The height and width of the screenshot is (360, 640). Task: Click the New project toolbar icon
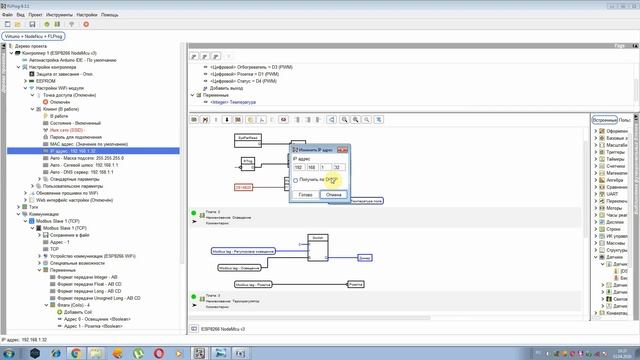pos(7,24)
